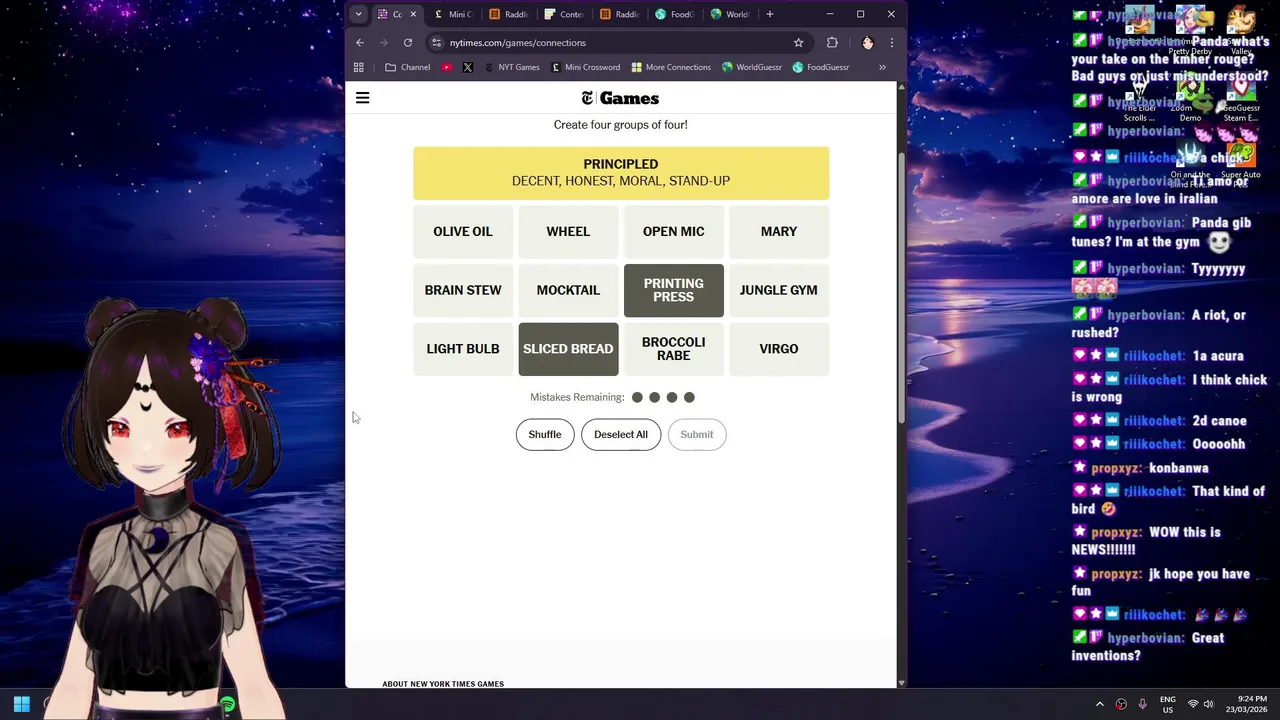This screenshot has width=1280, height=720.
Task: Click the solved PRINCIPLED yellow group
Action: (621, 172)
